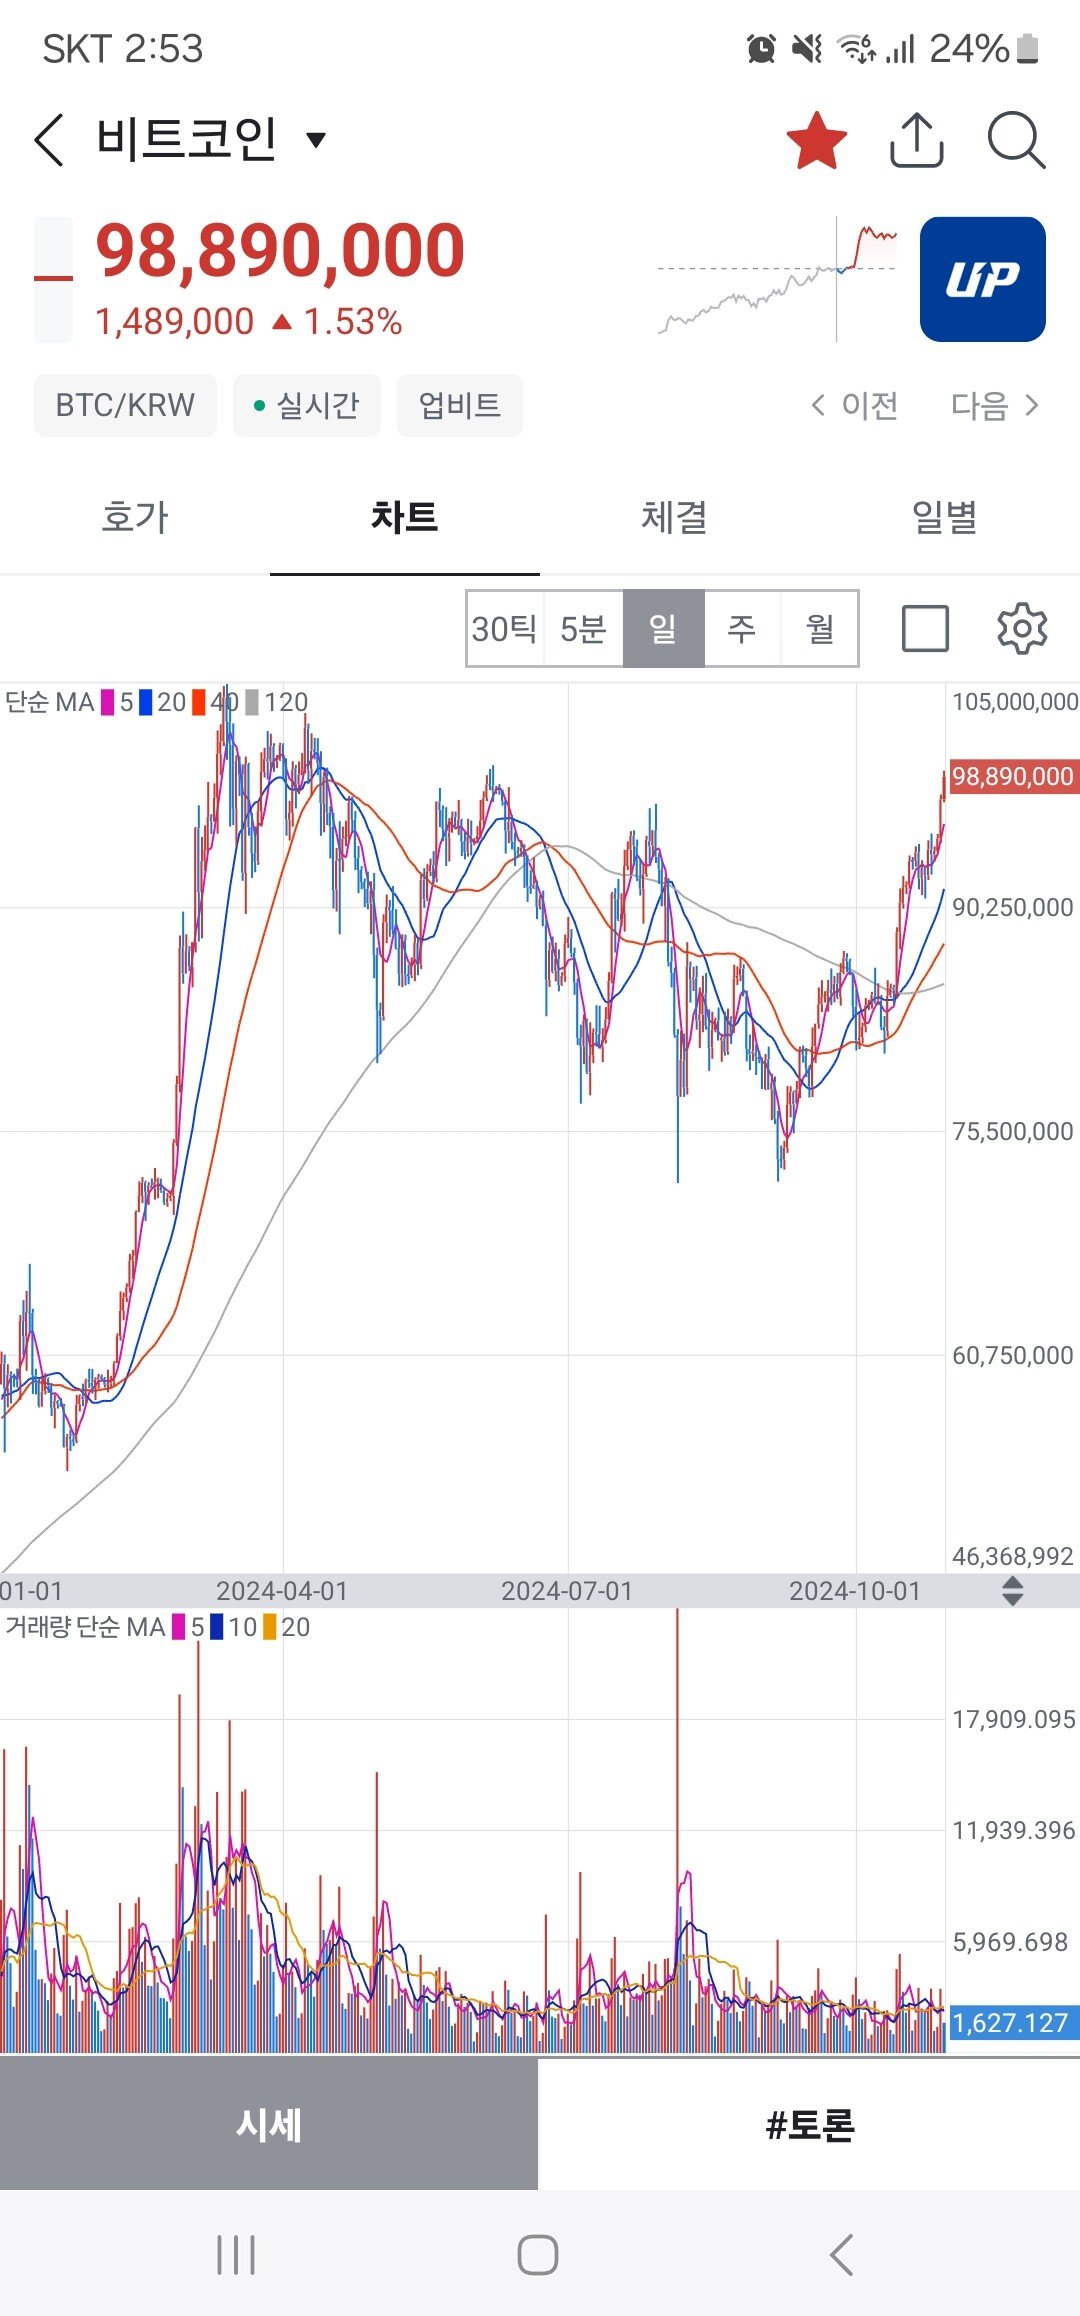1080x2316 pixels.
Task: Tap the share icon
Action: [916, 140]
